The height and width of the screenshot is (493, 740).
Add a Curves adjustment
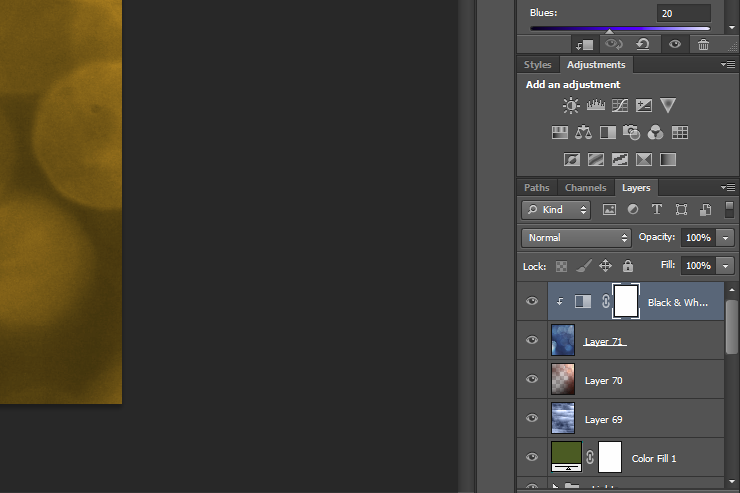tap(620, 105)
